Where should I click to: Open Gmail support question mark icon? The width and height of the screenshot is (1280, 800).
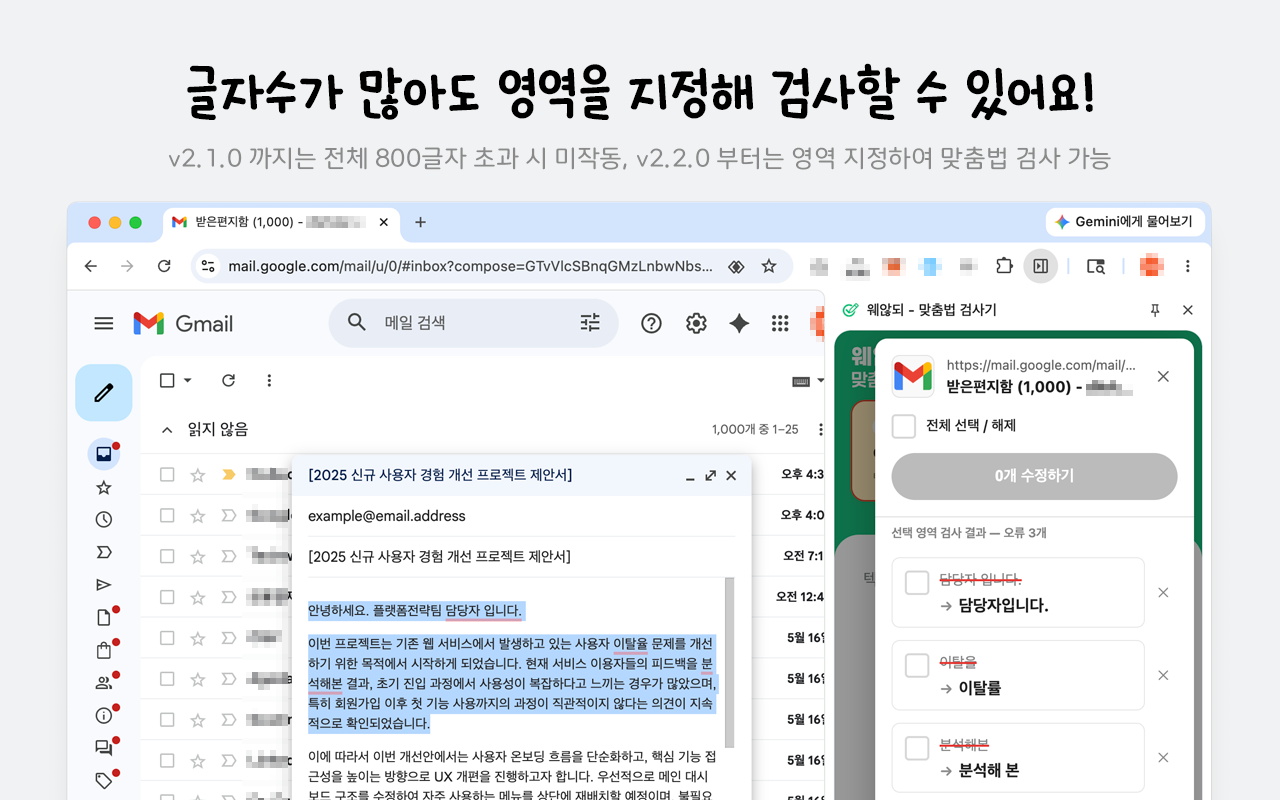[651, 323]
